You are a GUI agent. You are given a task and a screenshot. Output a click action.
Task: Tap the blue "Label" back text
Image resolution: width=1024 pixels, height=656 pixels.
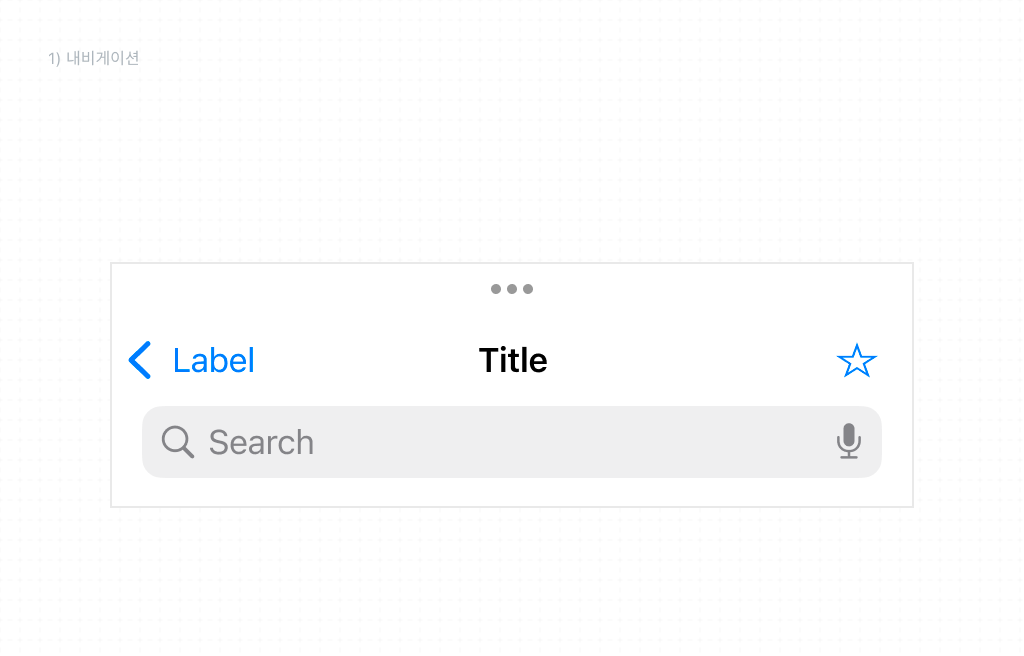pos(213,360)
